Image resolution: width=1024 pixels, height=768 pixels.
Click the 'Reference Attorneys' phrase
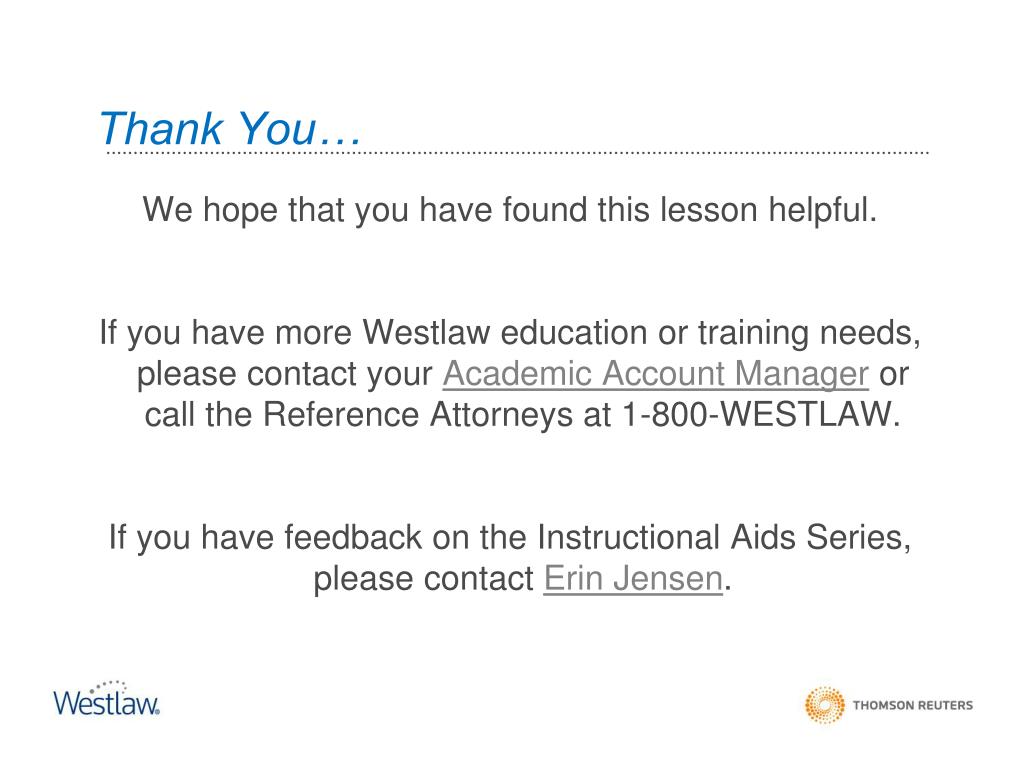(417, 415)
